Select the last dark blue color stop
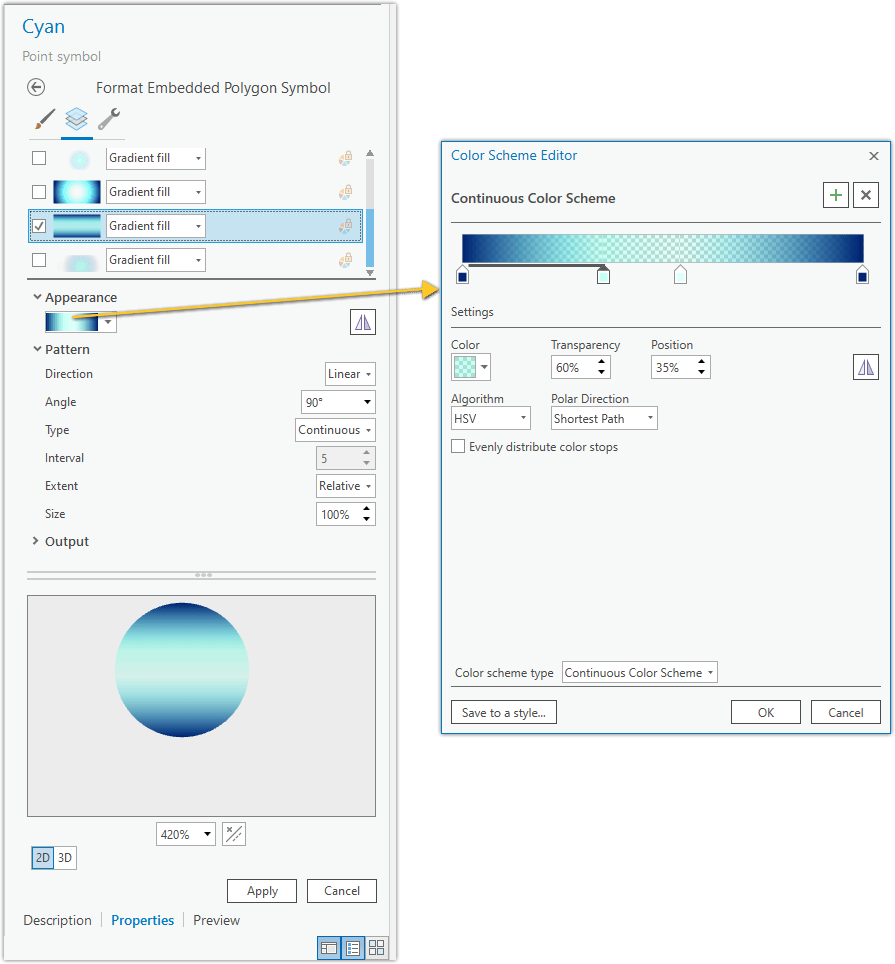This screenshot has height=964, width=895. [862, 274]
